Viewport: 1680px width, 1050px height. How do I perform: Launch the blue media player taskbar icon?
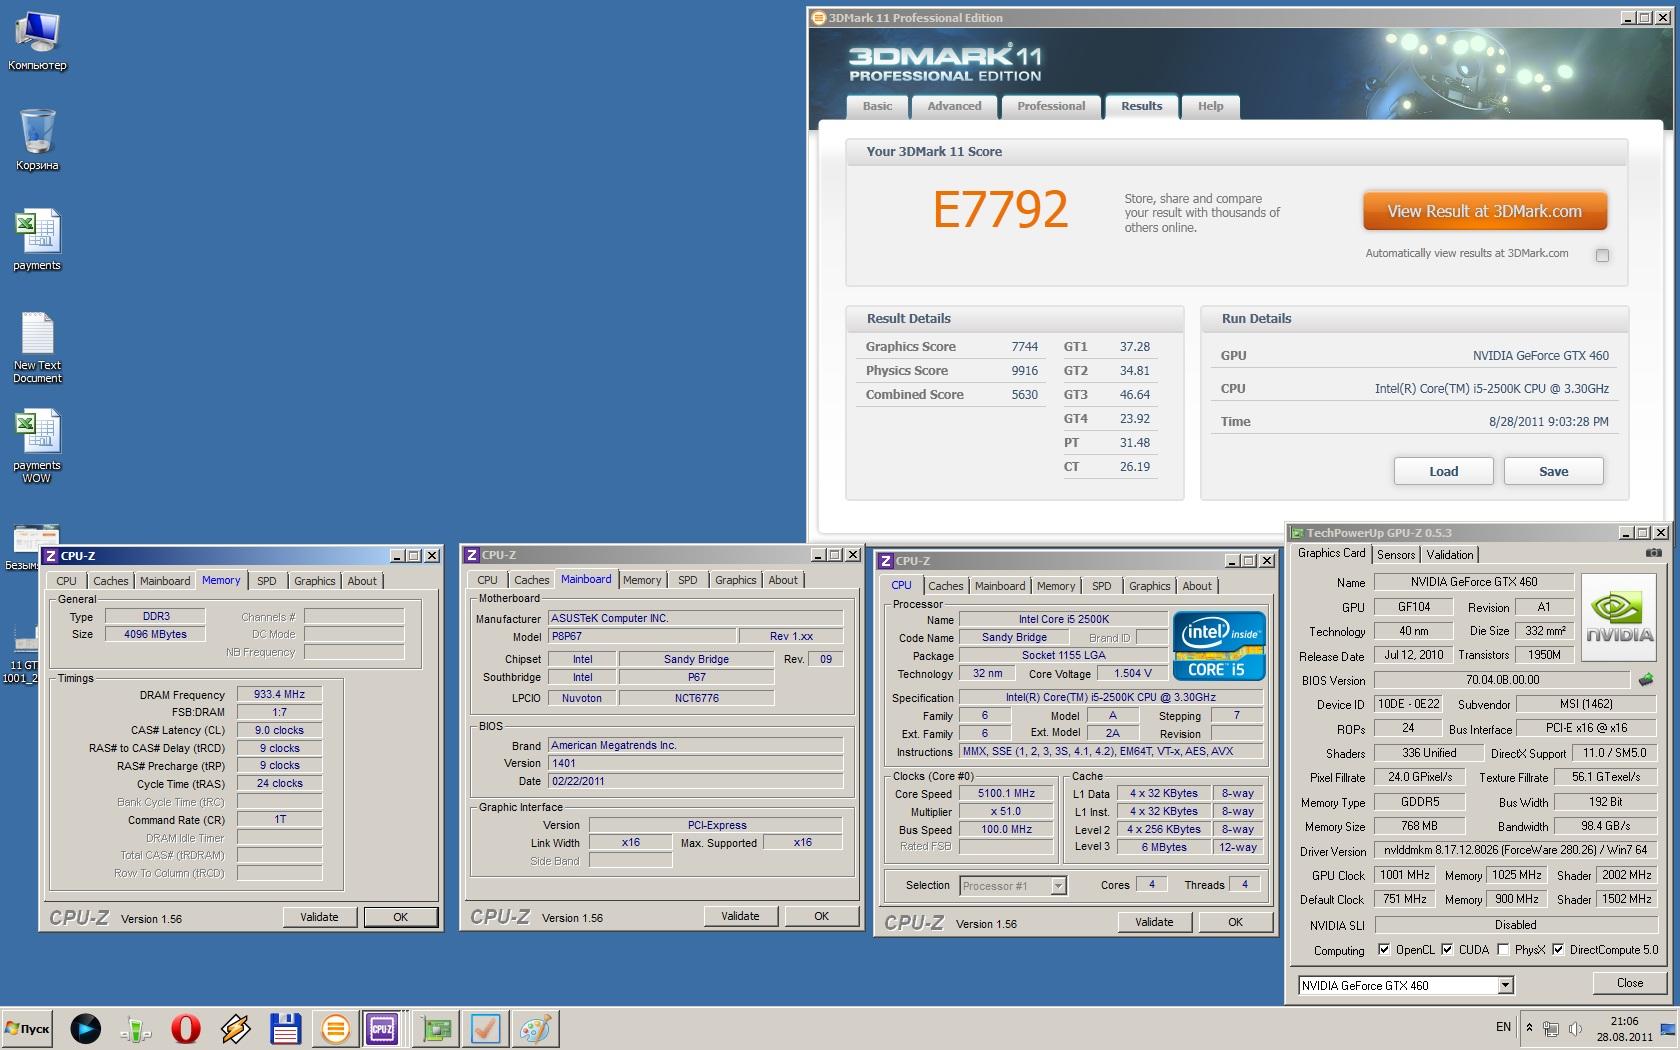[x=86, y=1028]
